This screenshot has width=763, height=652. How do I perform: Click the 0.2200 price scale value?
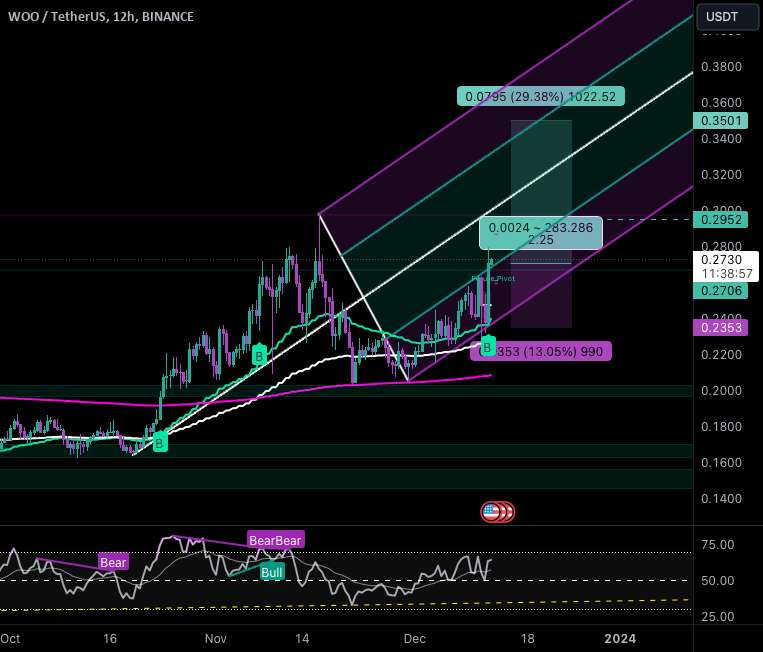(x=721, y=354)
